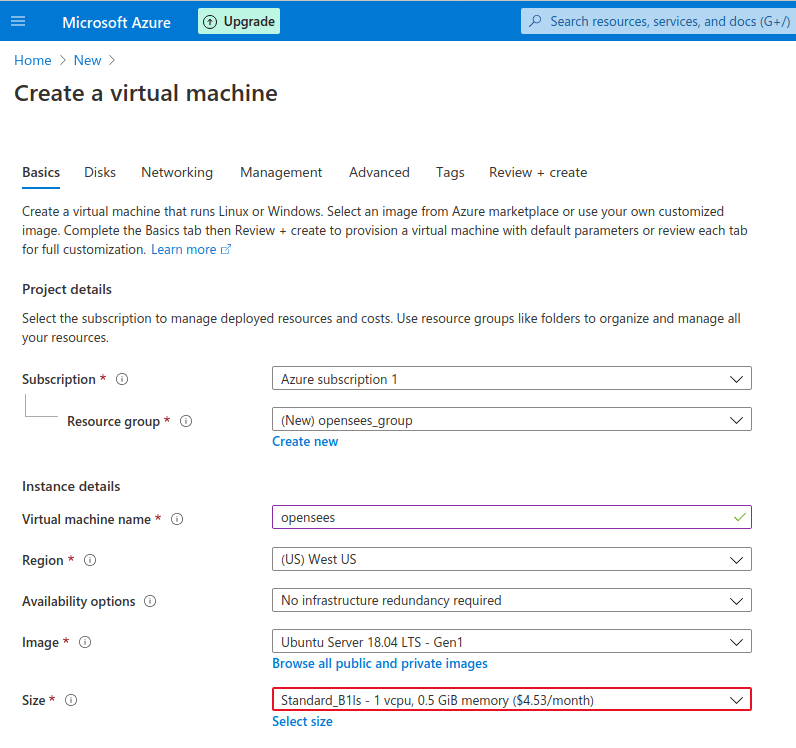796x748 pixels.
Task: Expand the Region dropdown list
Action: coord(511,559)
